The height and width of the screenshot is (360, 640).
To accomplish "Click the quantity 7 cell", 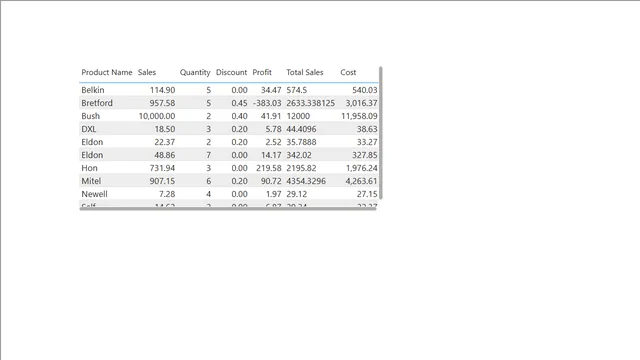I will [209, 155].
